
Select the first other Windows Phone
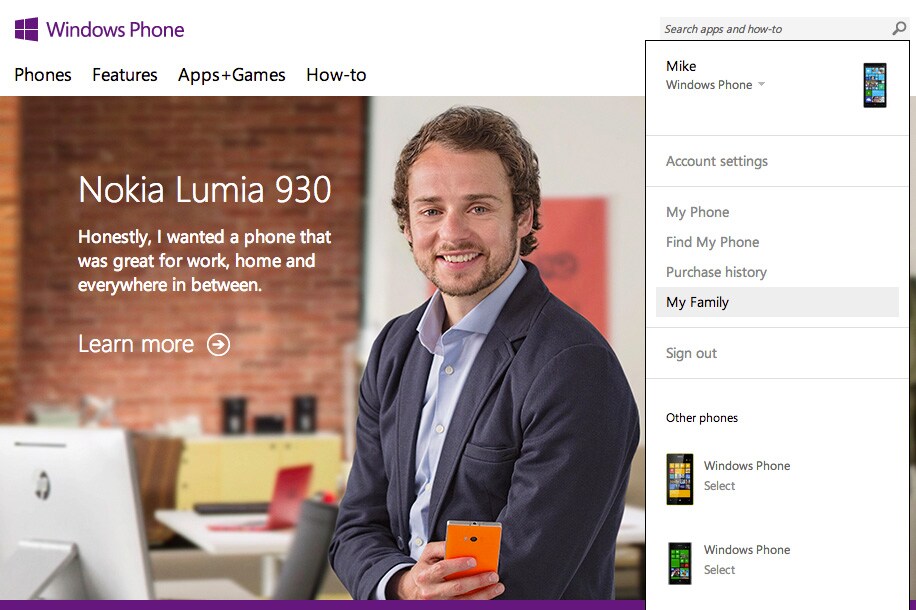[719, 486]
